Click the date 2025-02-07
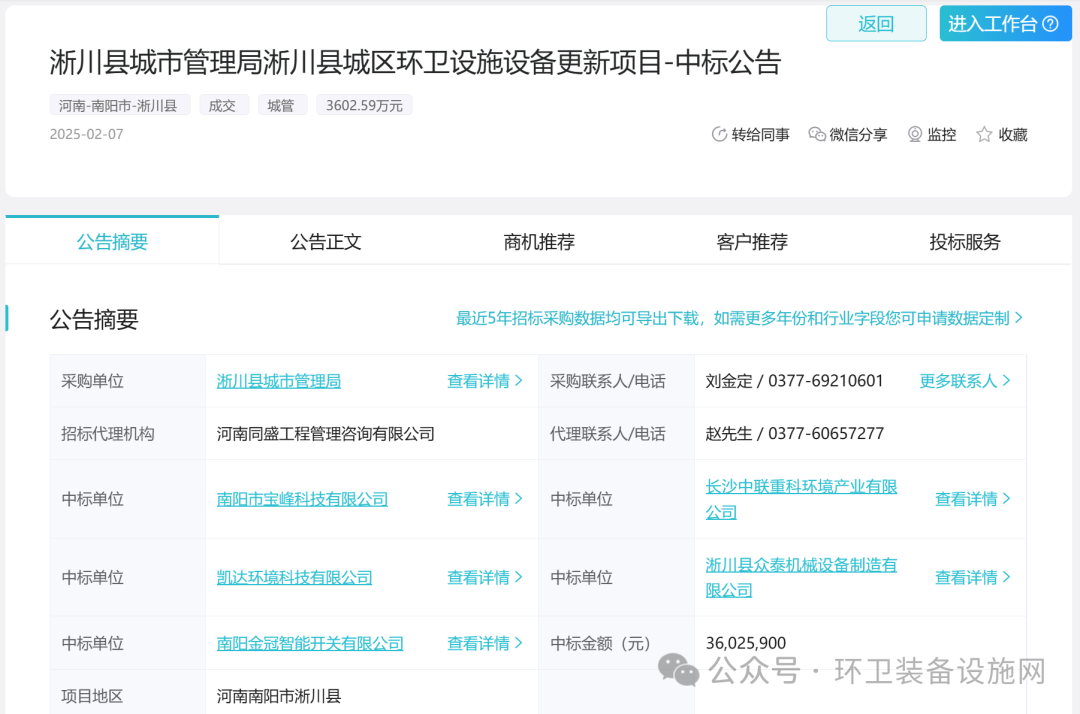Screen dimensions: 1080x714 coord(86,134)
